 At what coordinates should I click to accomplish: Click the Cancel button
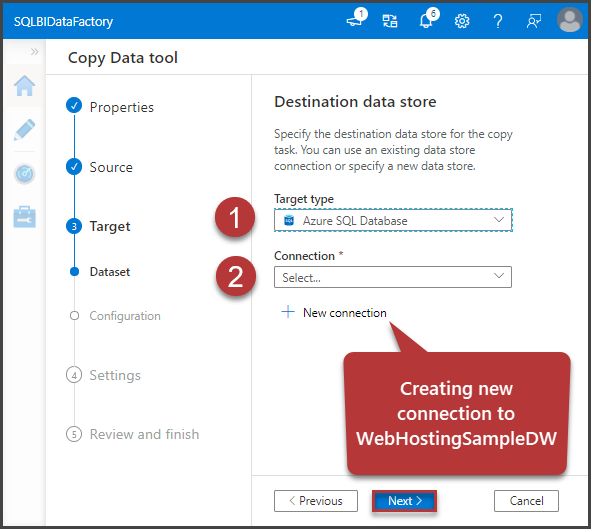(x=526, y=501)
